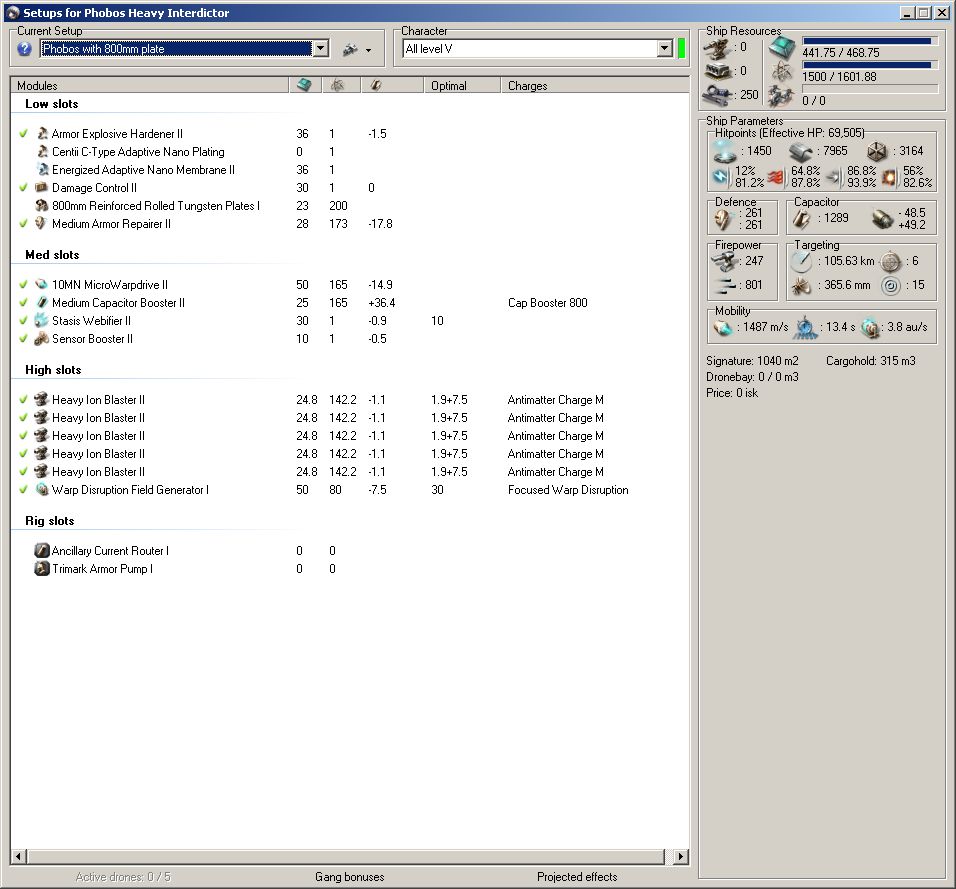Click the Active drones 0 / 5 label
Screen dimensions: 956x889
coord(123,877)
